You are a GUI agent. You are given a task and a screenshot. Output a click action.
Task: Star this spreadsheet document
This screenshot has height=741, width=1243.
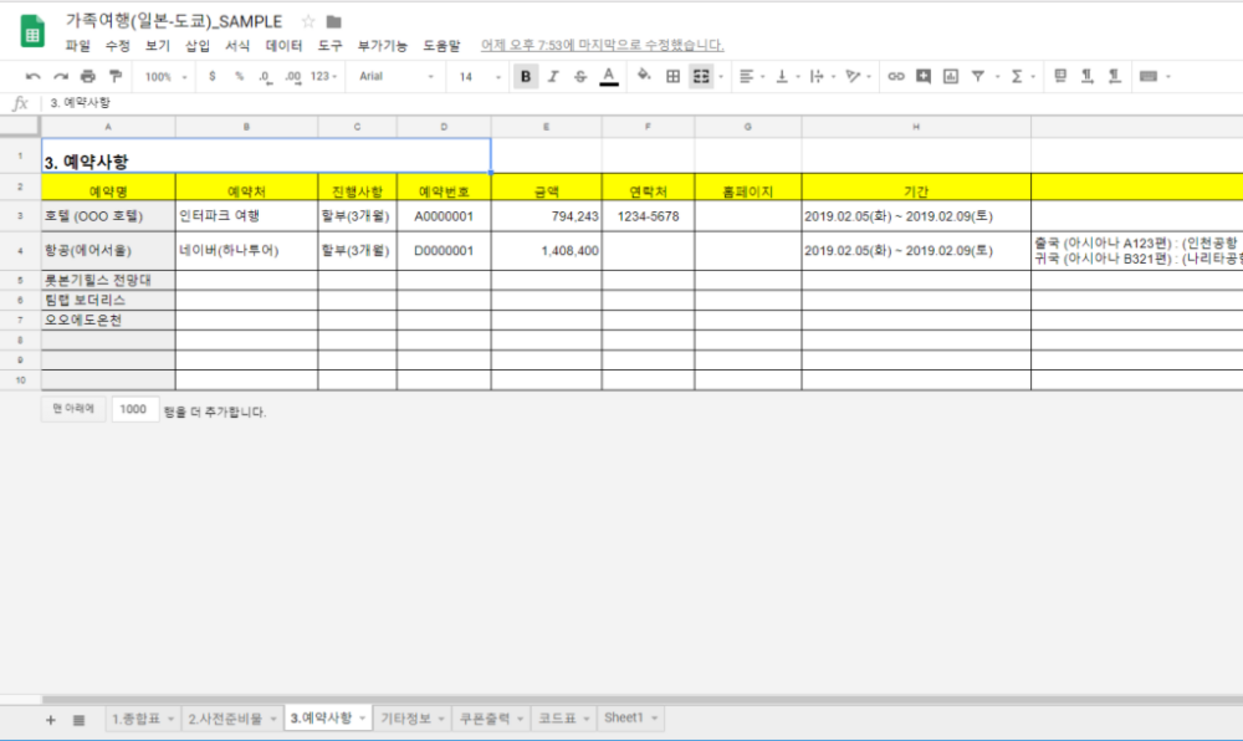point(308,21)
